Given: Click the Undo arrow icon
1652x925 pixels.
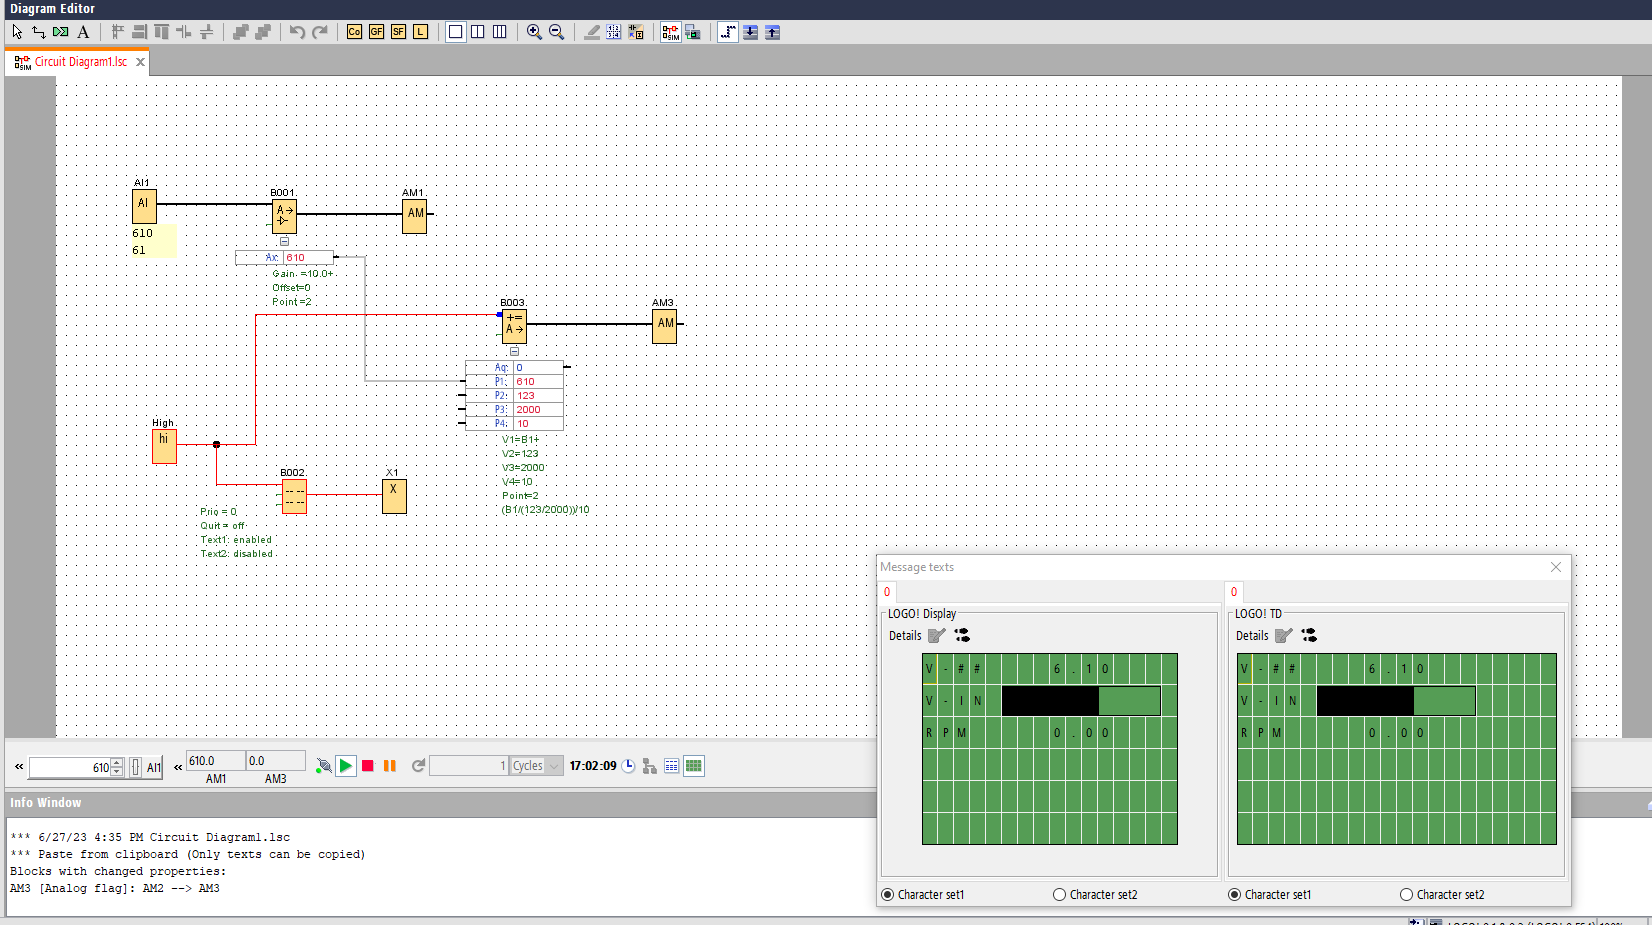Looking at the screenshot, I should coord(297,32).
